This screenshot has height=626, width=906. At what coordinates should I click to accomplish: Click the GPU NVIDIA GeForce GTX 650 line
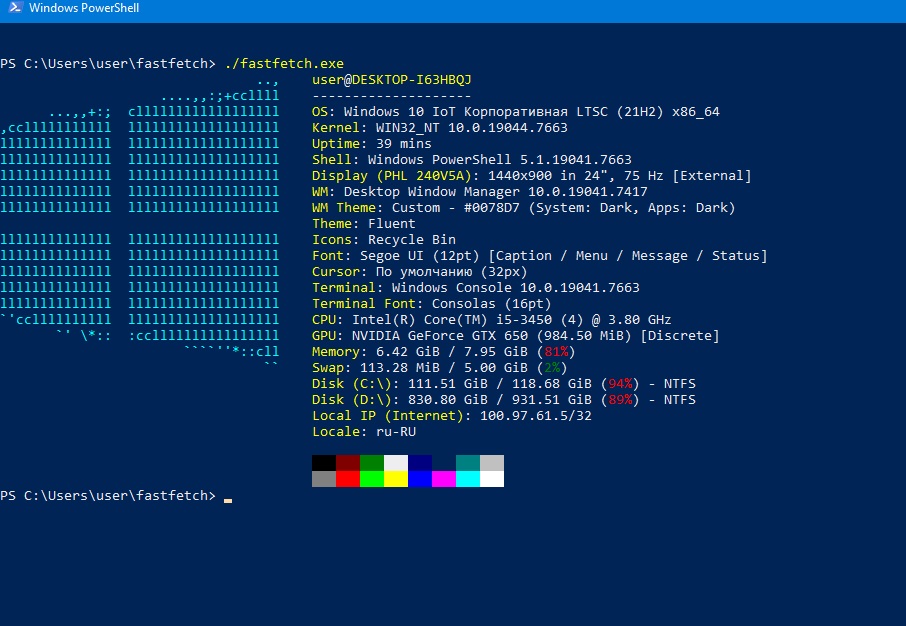515,335
